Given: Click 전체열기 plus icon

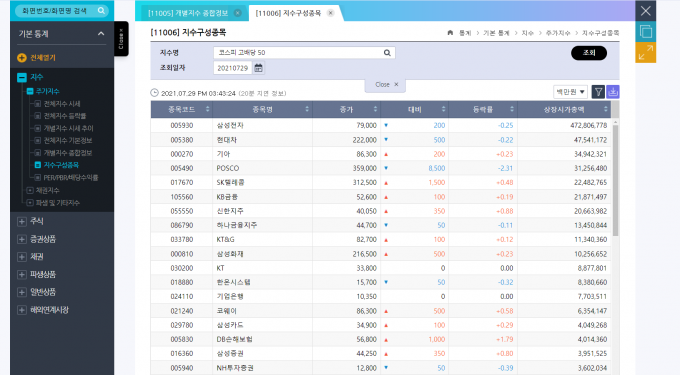Looking at the screenshot, I should 21,58.
